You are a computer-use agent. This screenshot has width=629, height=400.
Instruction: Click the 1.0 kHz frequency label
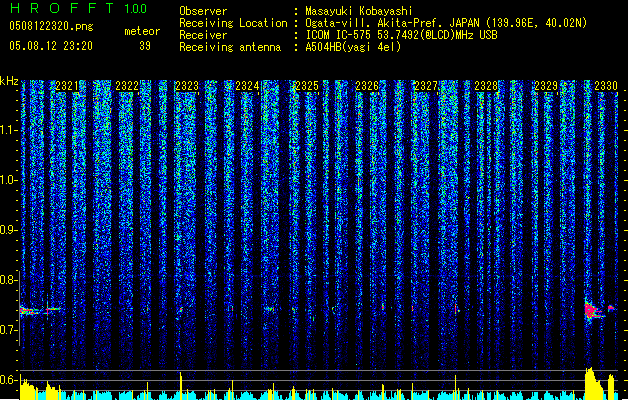[x=8, y=180]
